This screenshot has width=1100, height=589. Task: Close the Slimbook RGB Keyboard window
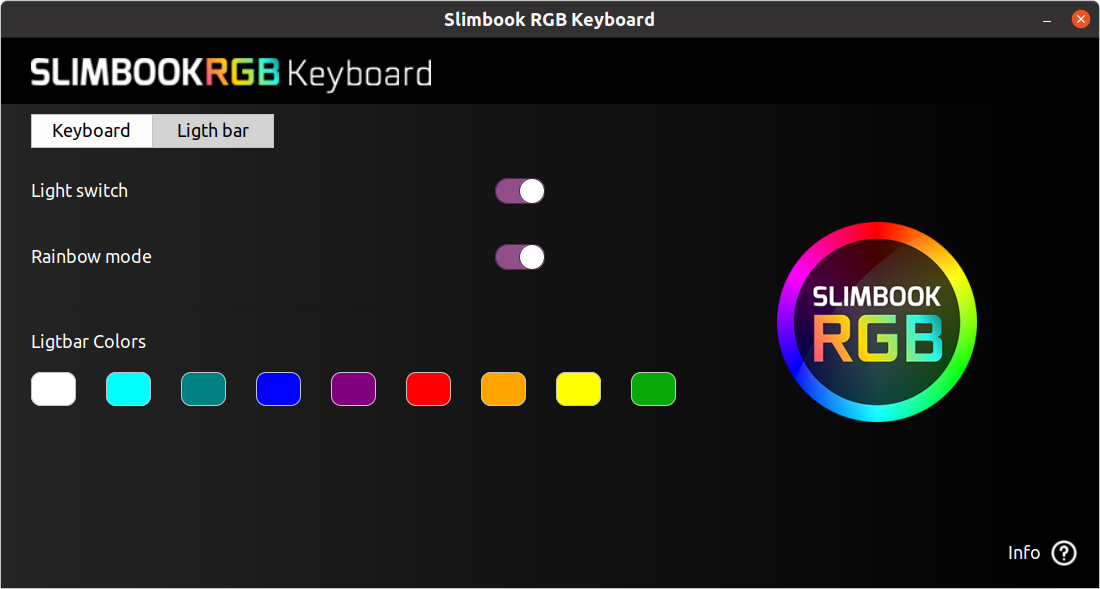tap(1080, 19)
